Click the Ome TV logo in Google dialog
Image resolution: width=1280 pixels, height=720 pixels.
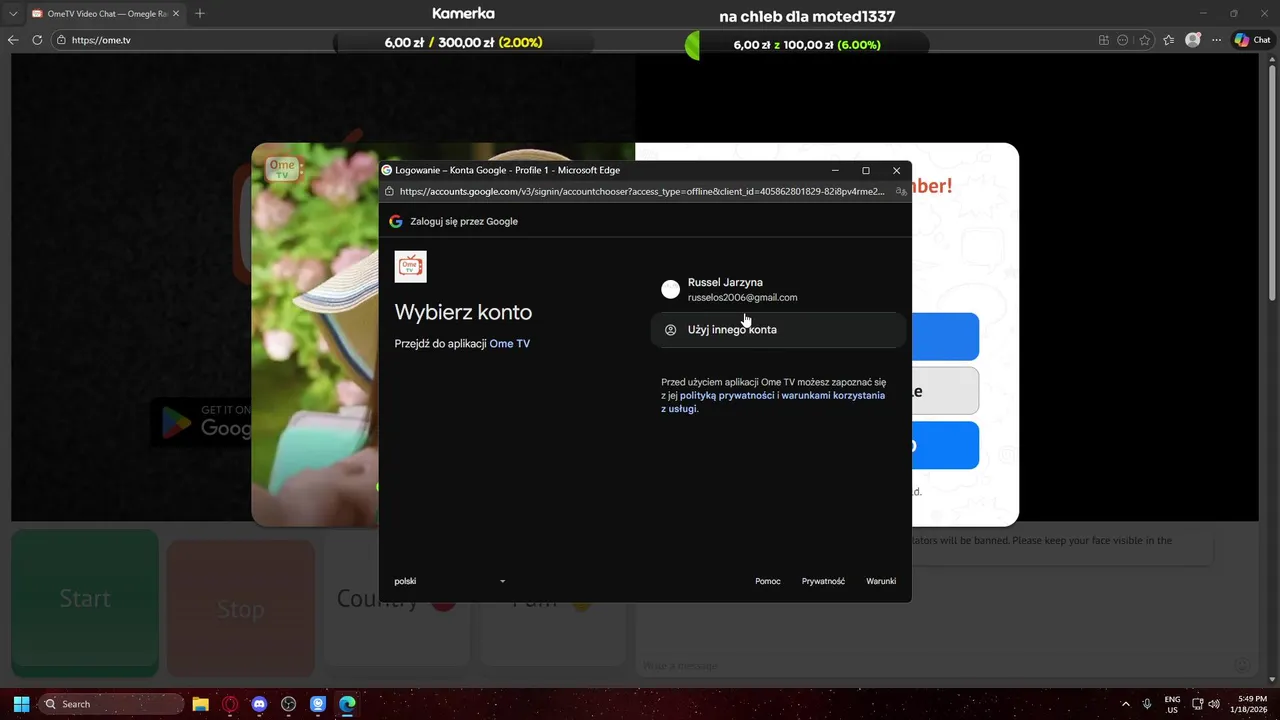tap(411, 266)
